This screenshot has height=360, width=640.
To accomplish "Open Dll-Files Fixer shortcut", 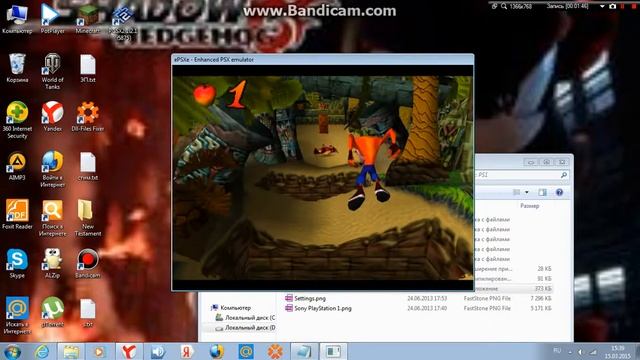I will click(x=88, y=116).
